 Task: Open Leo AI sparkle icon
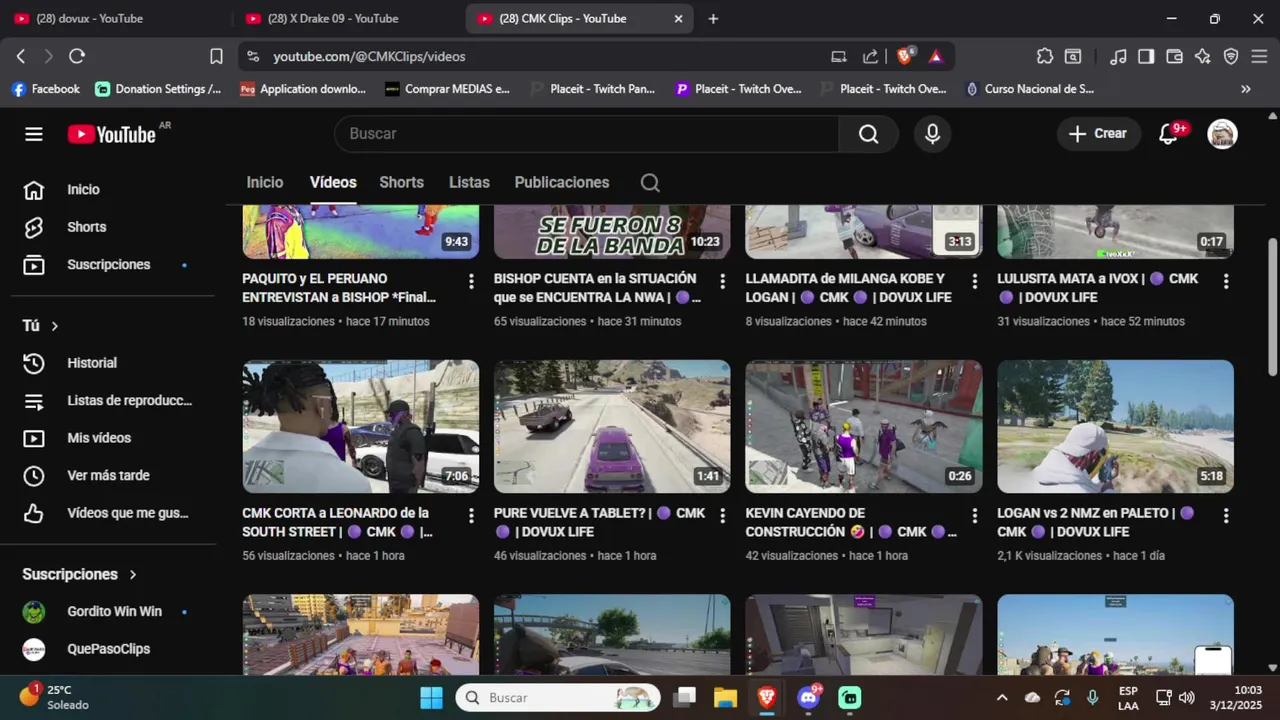pyautogui.click(x=1203, y=57)
